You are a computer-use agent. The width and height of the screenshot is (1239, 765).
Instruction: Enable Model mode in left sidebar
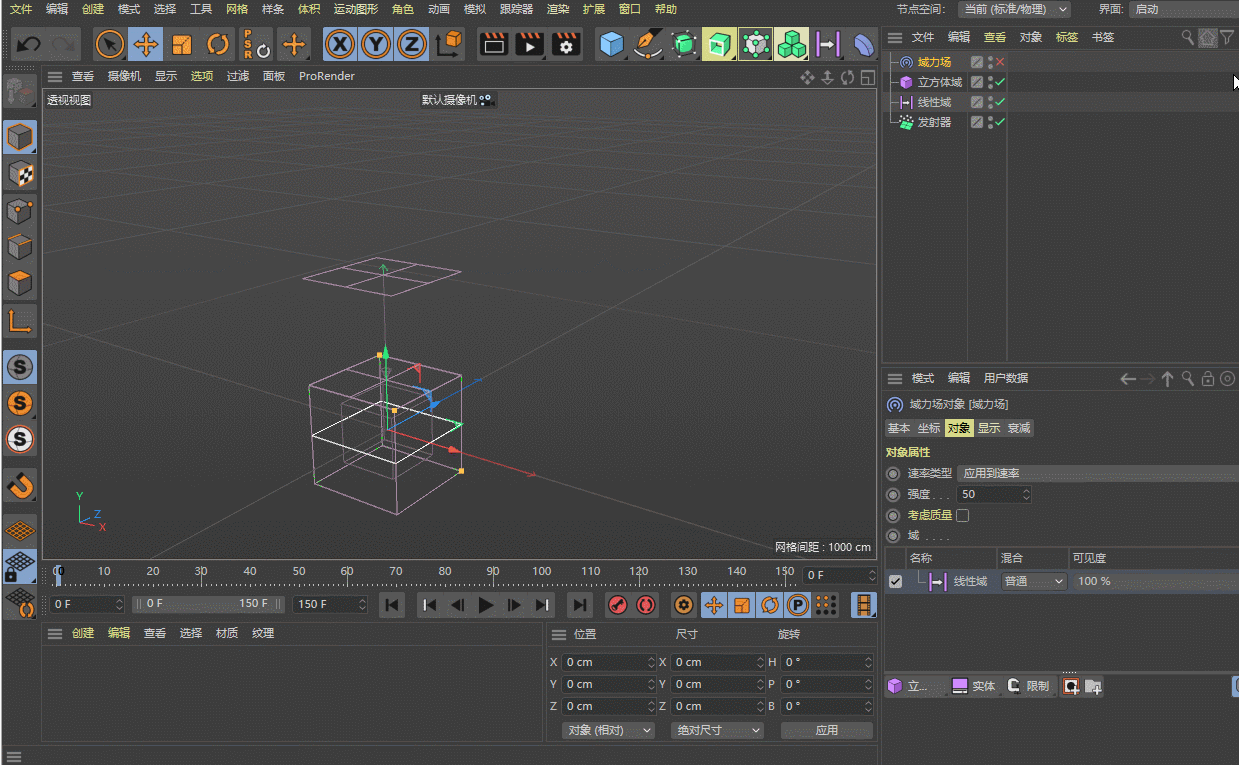click(x=20, y=137)
